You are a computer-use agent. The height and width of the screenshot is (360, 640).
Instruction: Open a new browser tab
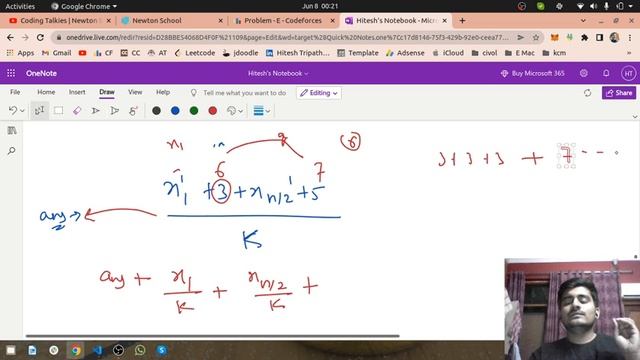coord(462,20)
